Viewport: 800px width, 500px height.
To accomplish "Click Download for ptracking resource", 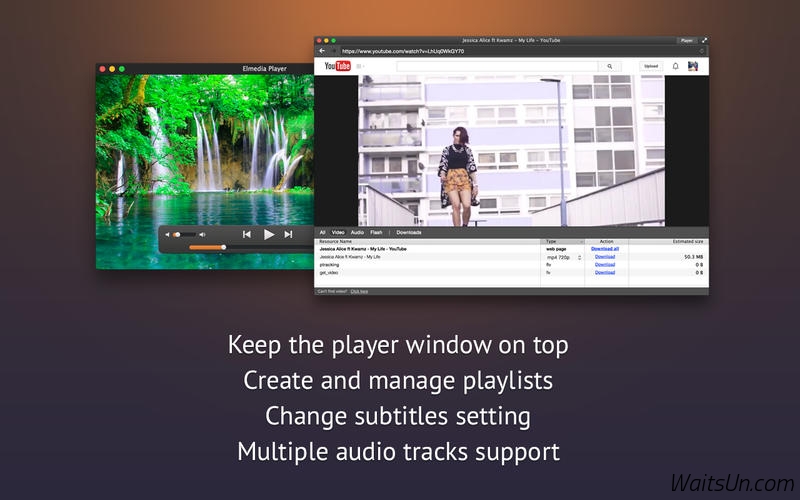I will click(605, 265).
